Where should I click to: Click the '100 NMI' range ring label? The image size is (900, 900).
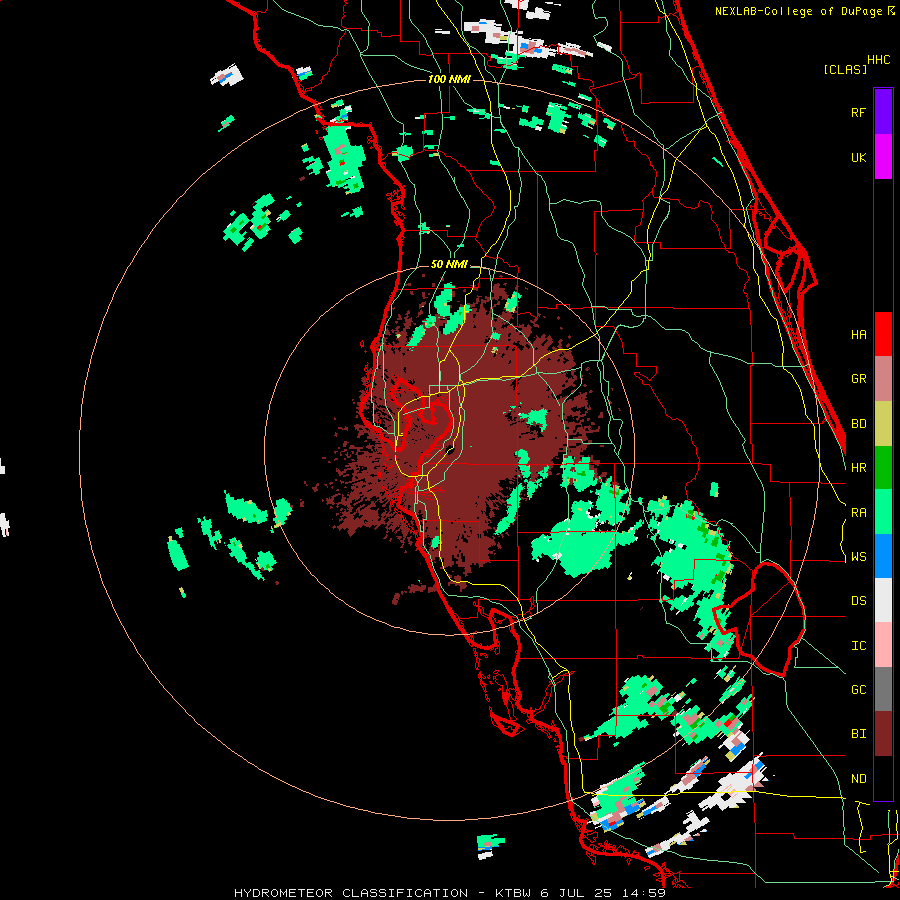(449, 79)
